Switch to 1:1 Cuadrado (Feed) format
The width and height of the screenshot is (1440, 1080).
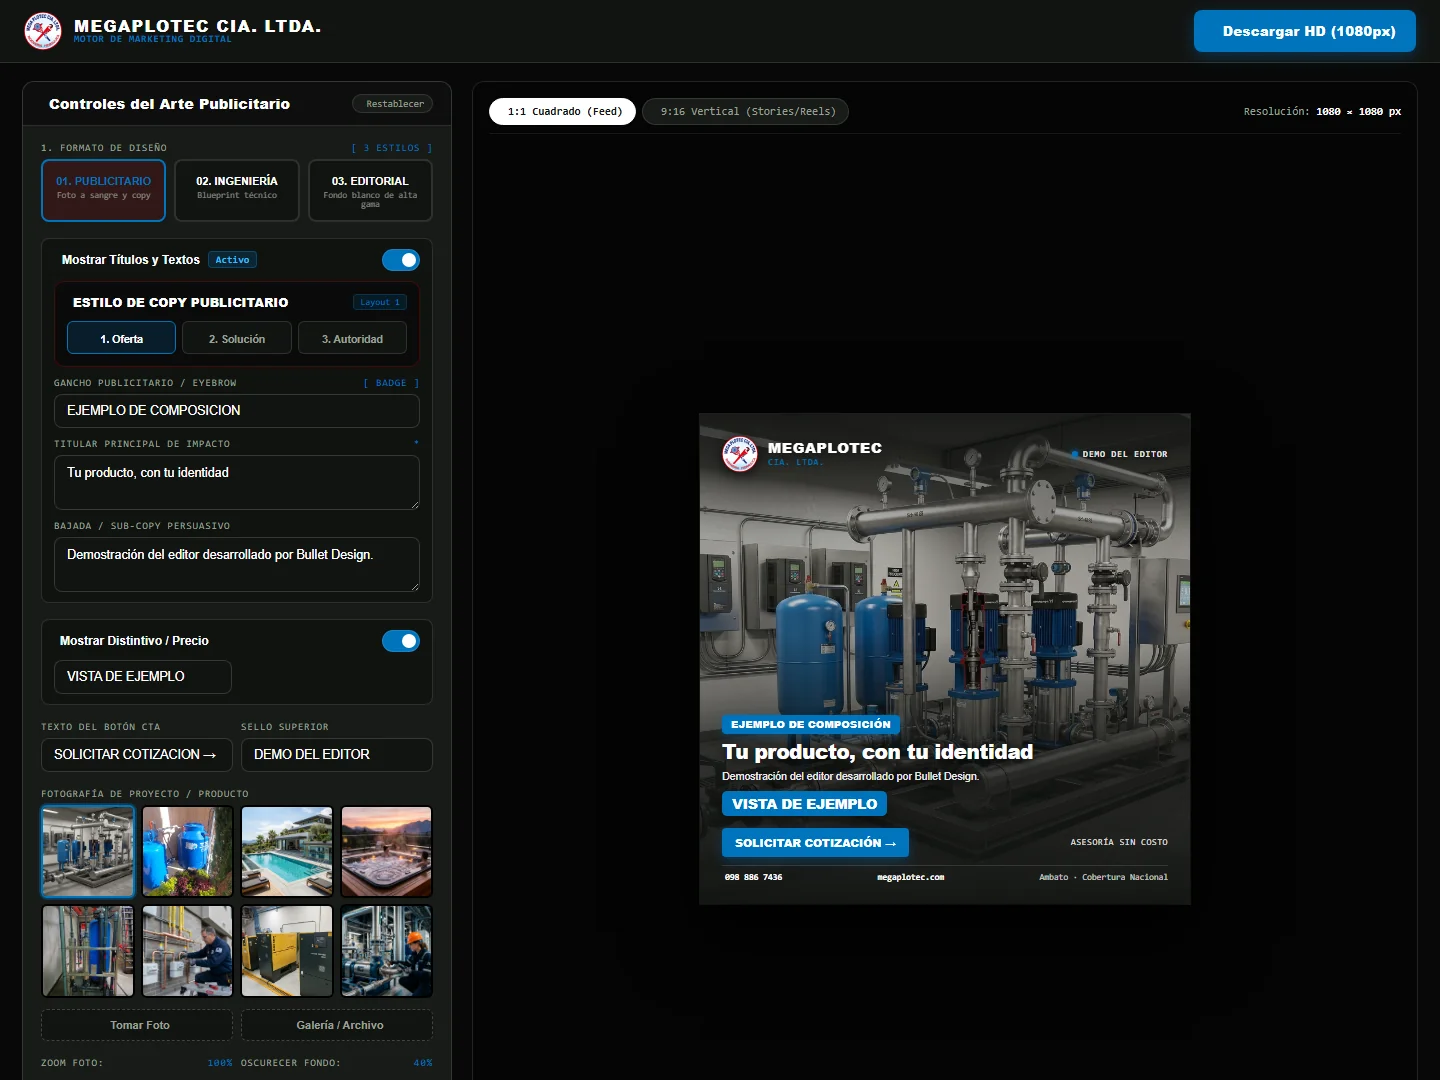(563, 112)
